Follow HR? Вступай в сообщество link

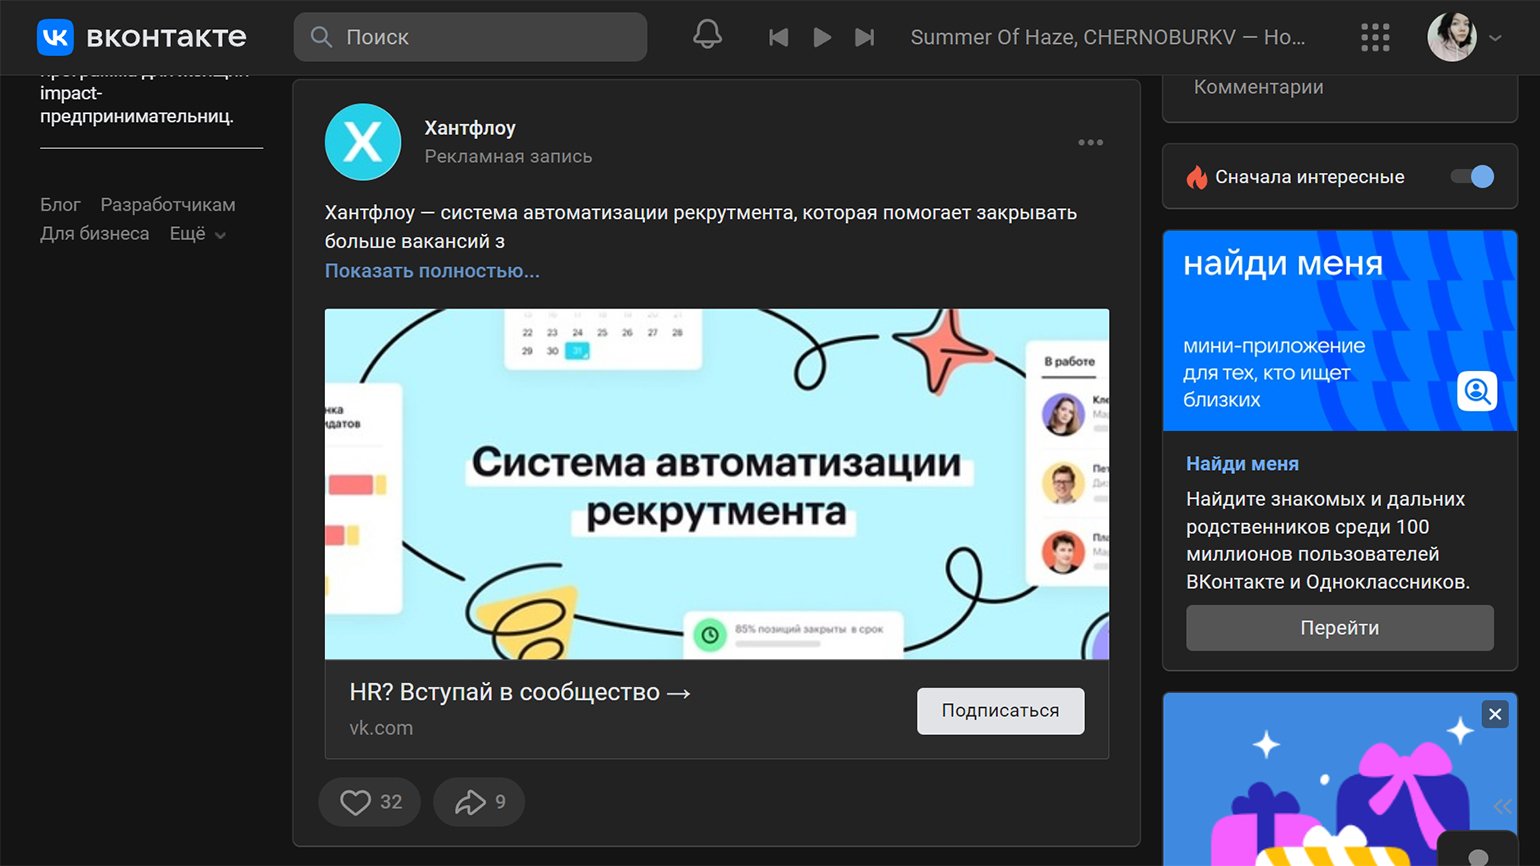(520, 692)
